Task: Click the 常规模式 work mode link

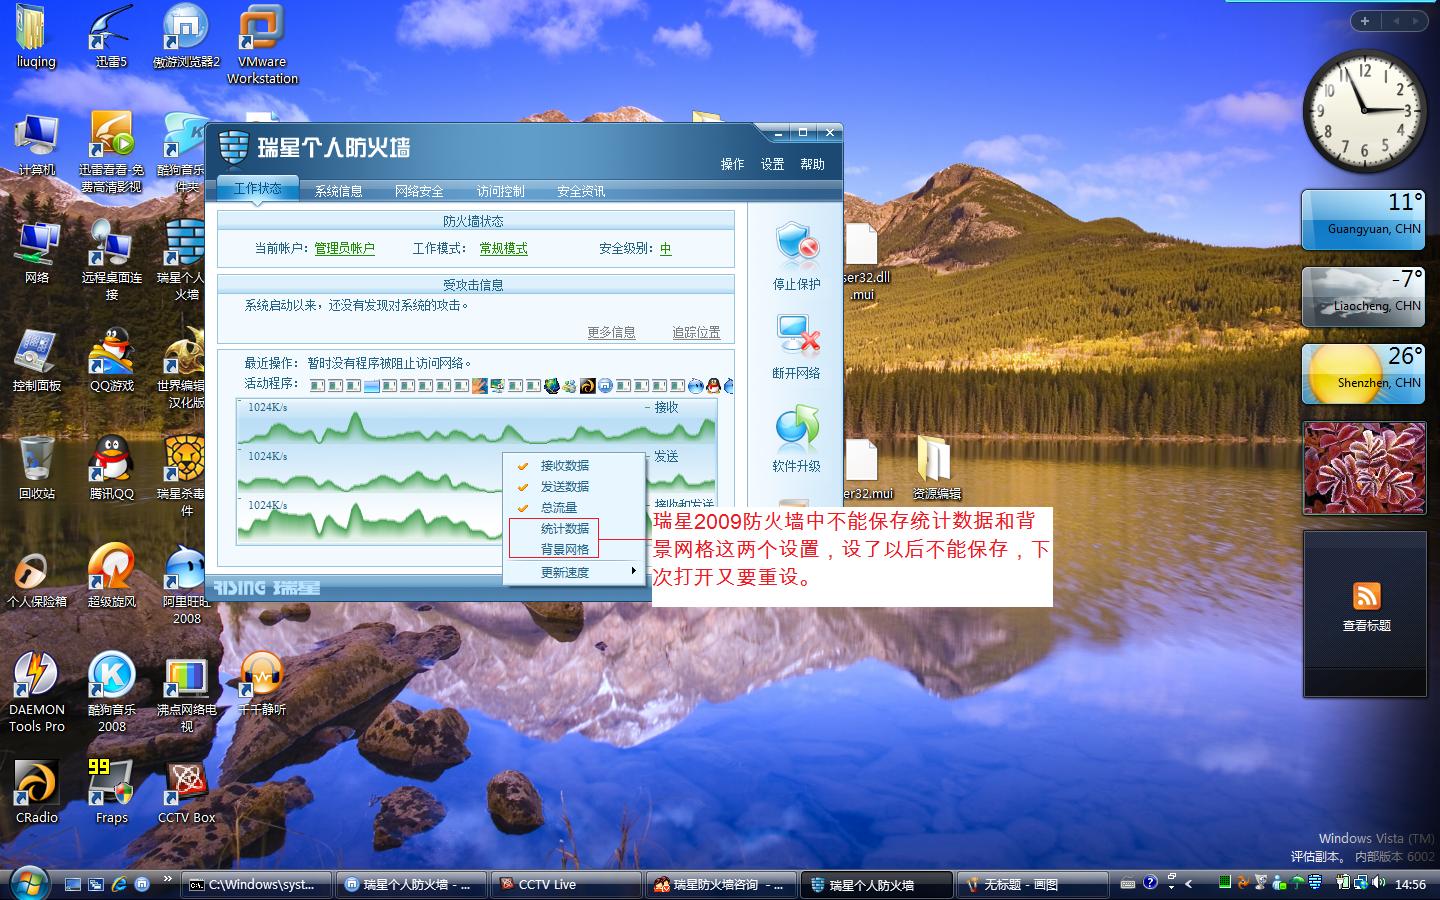Action: pos(503,249)
